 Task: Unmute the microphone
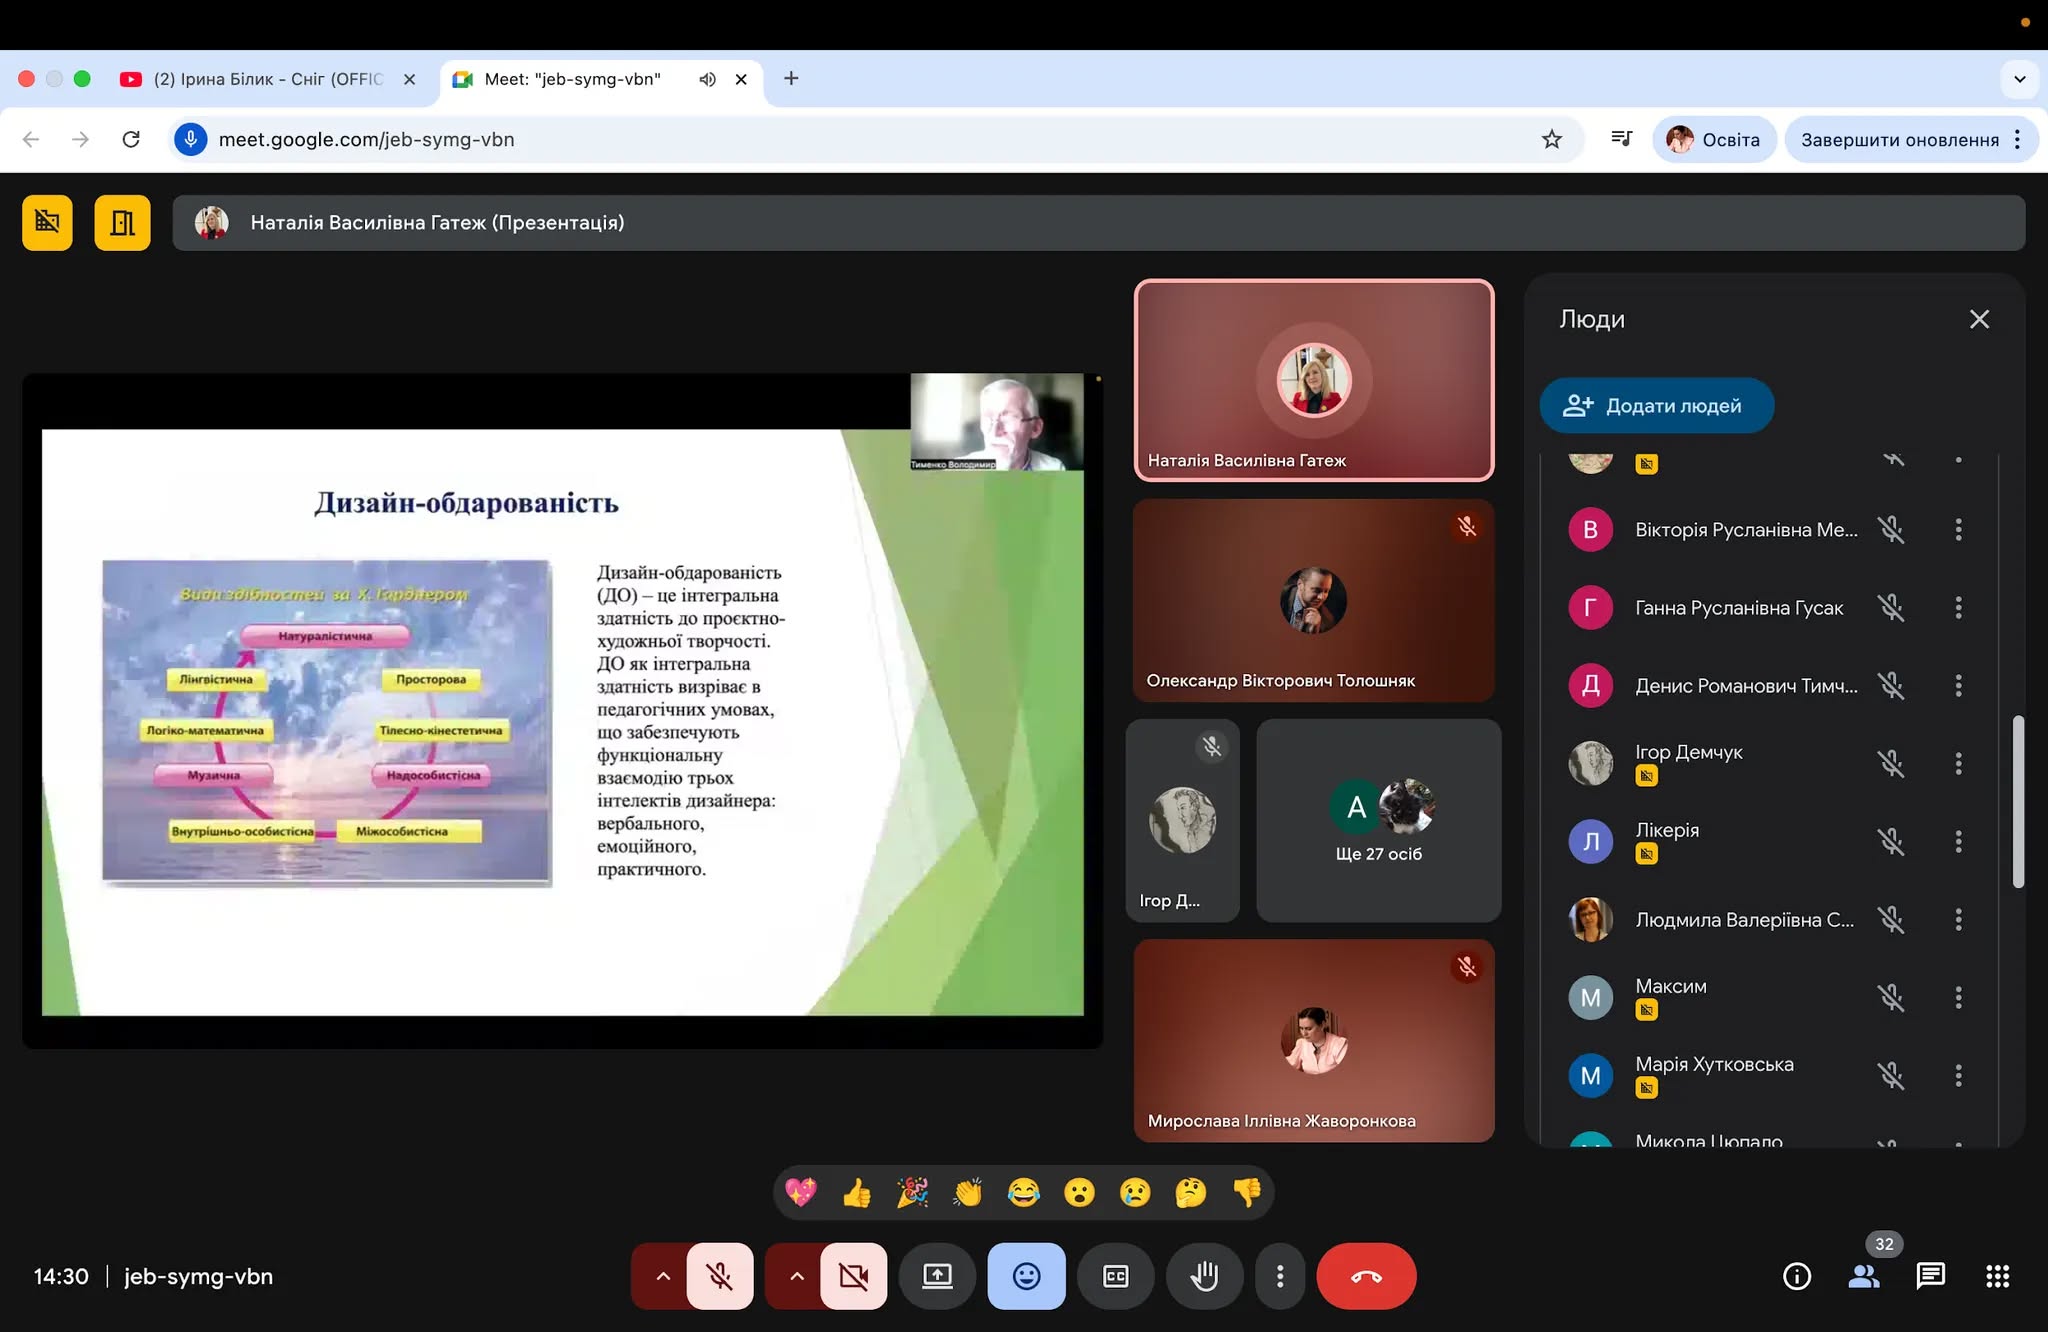pos(720,1276)
